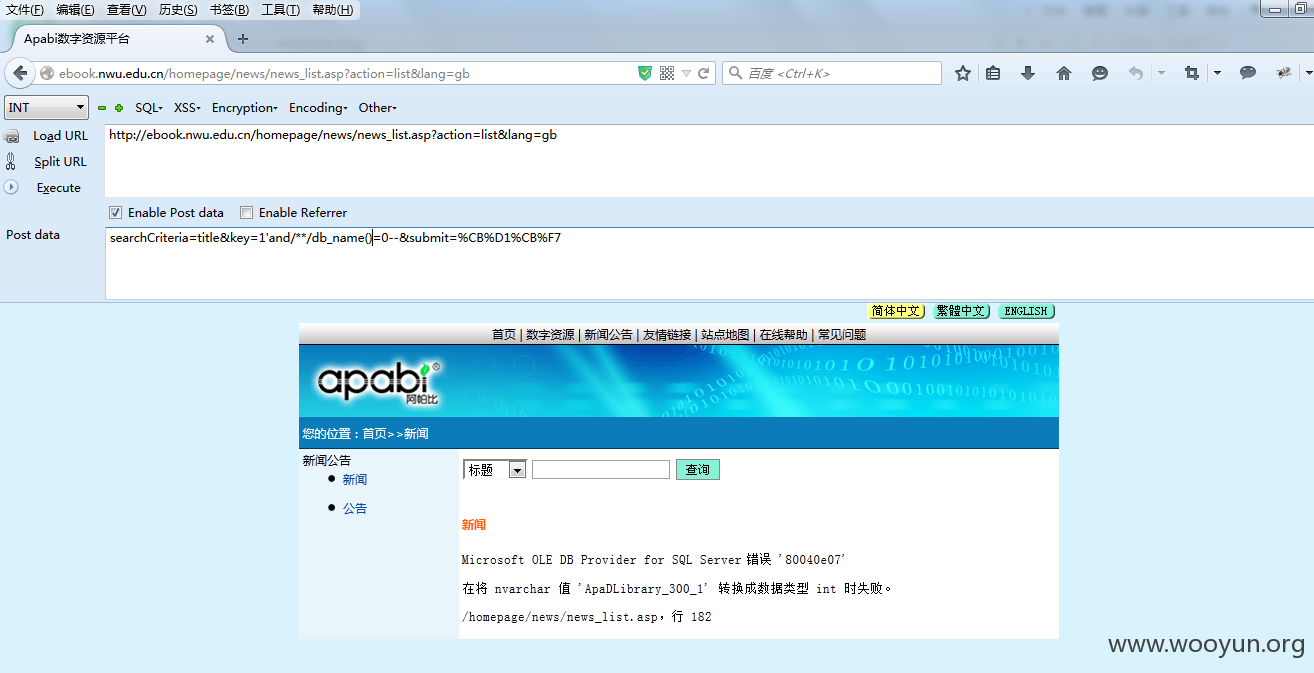The image size is (1314, 673).
Task: Open the 常见问题 navigation link
Action: tap(842, 335)
